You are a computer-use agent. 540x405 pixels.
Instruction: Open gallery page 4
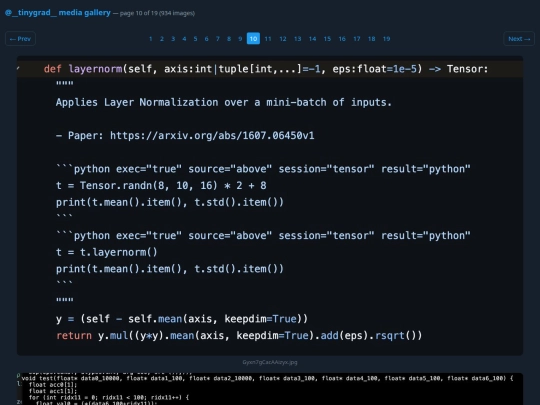point(184,39)
